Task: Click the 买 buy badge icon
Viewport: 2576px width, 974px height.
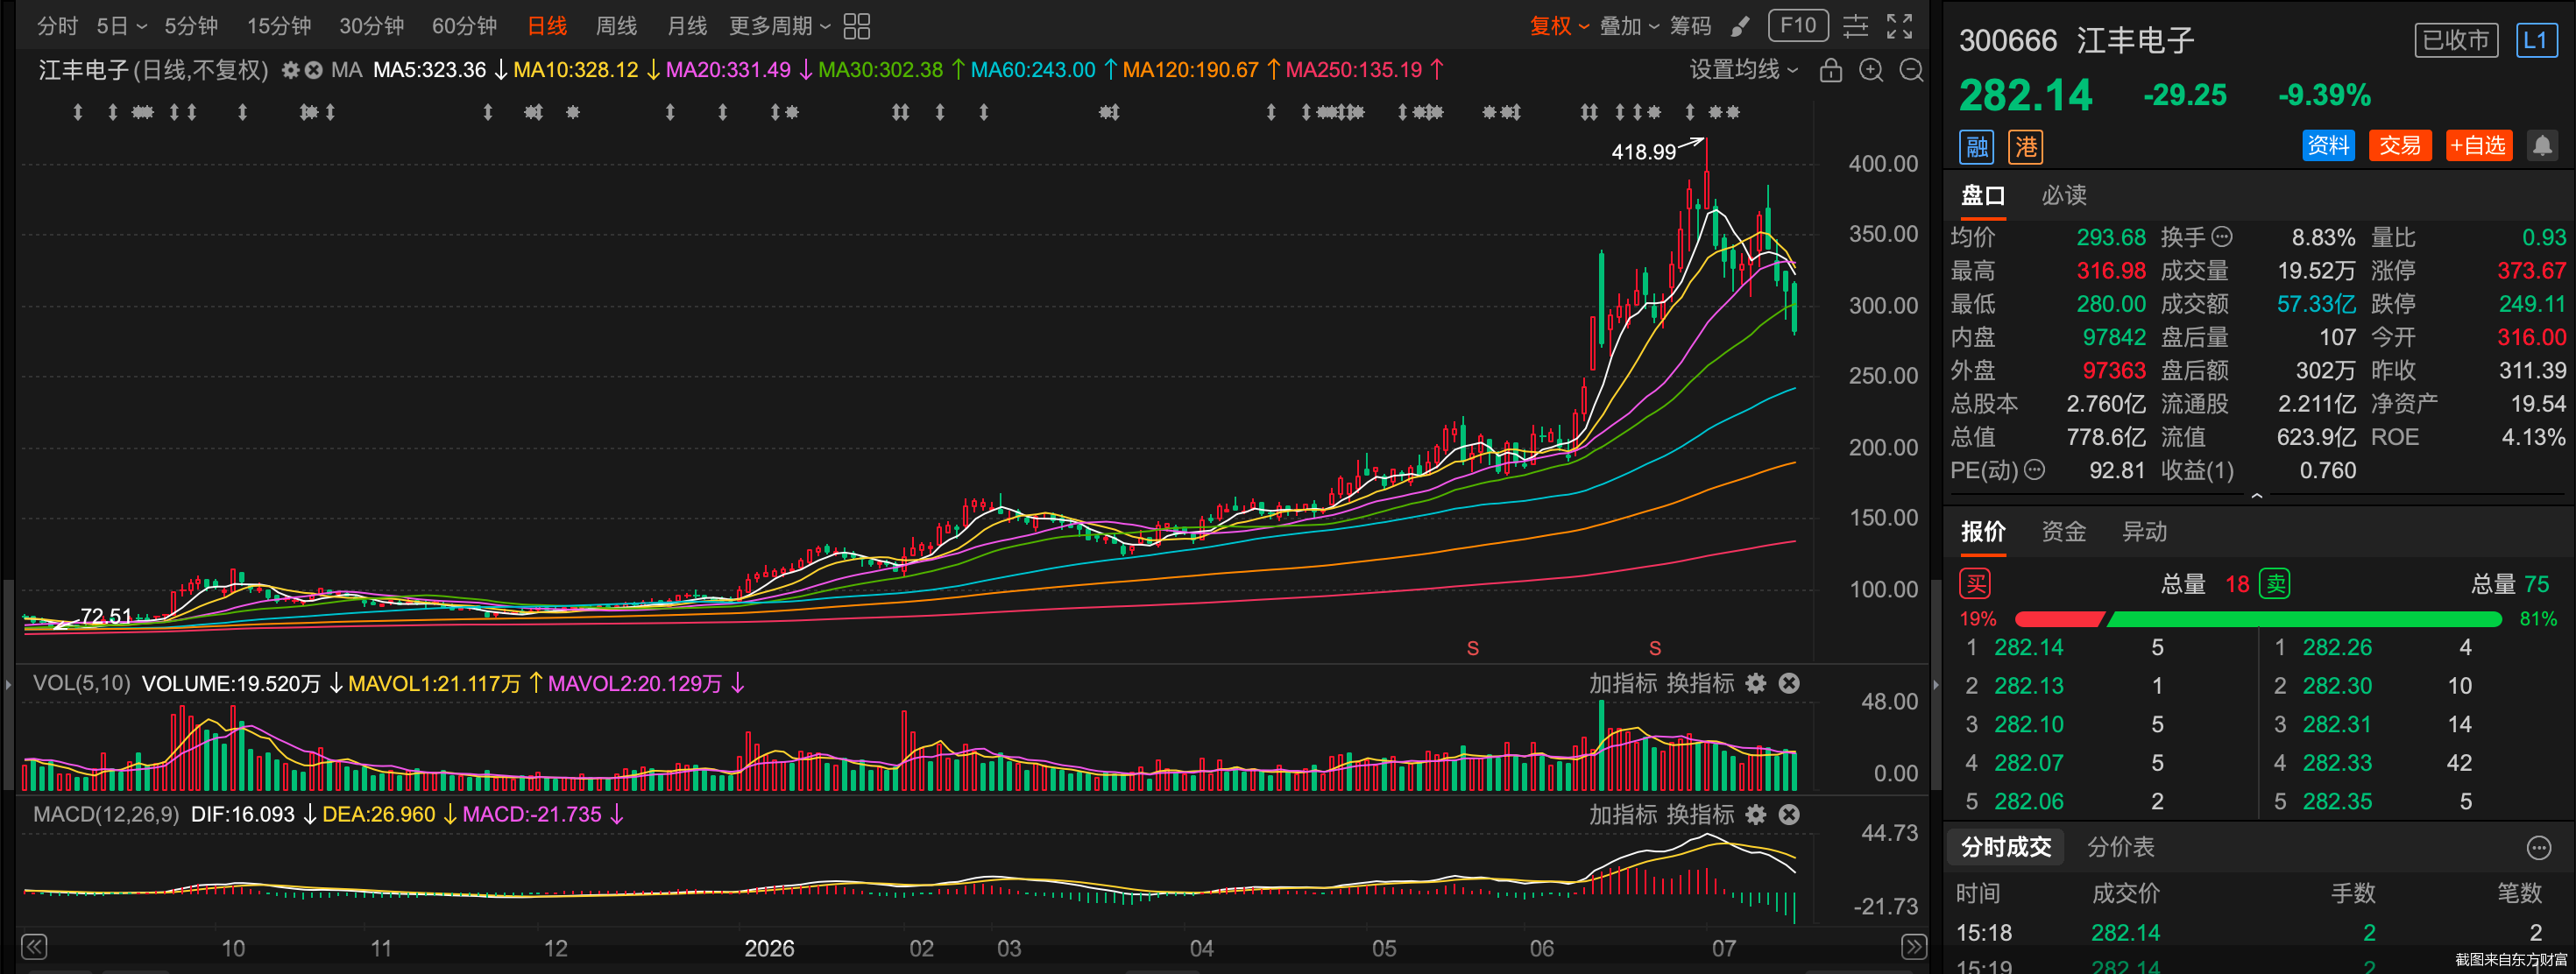Action: (x=1975, y=583)
